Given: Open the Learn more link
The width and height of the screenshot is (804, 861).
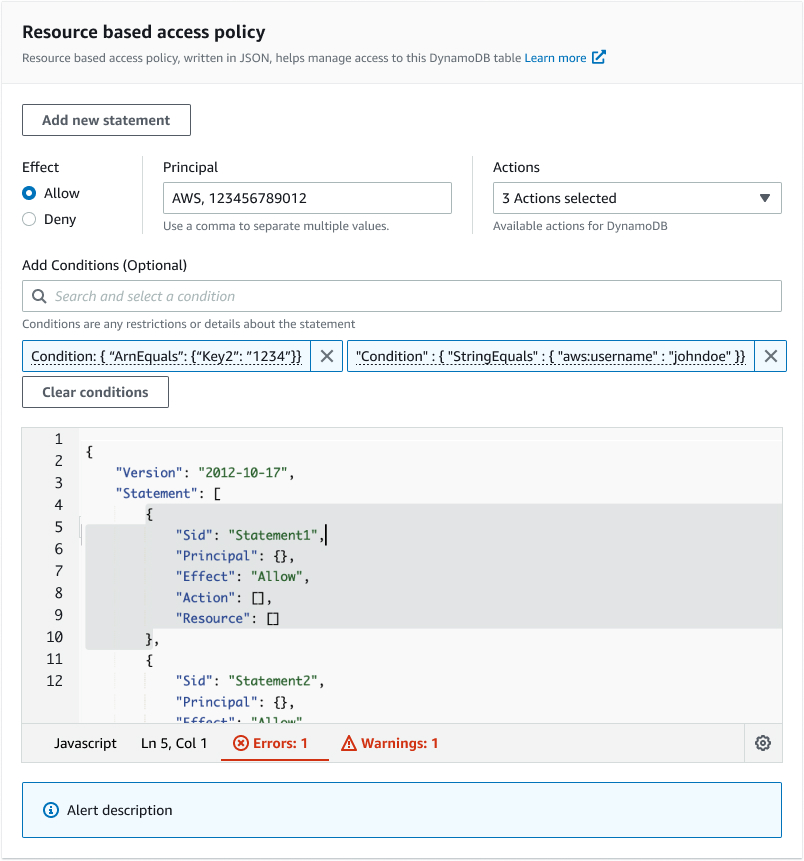Looking at the screenshot, I should 556,57.
